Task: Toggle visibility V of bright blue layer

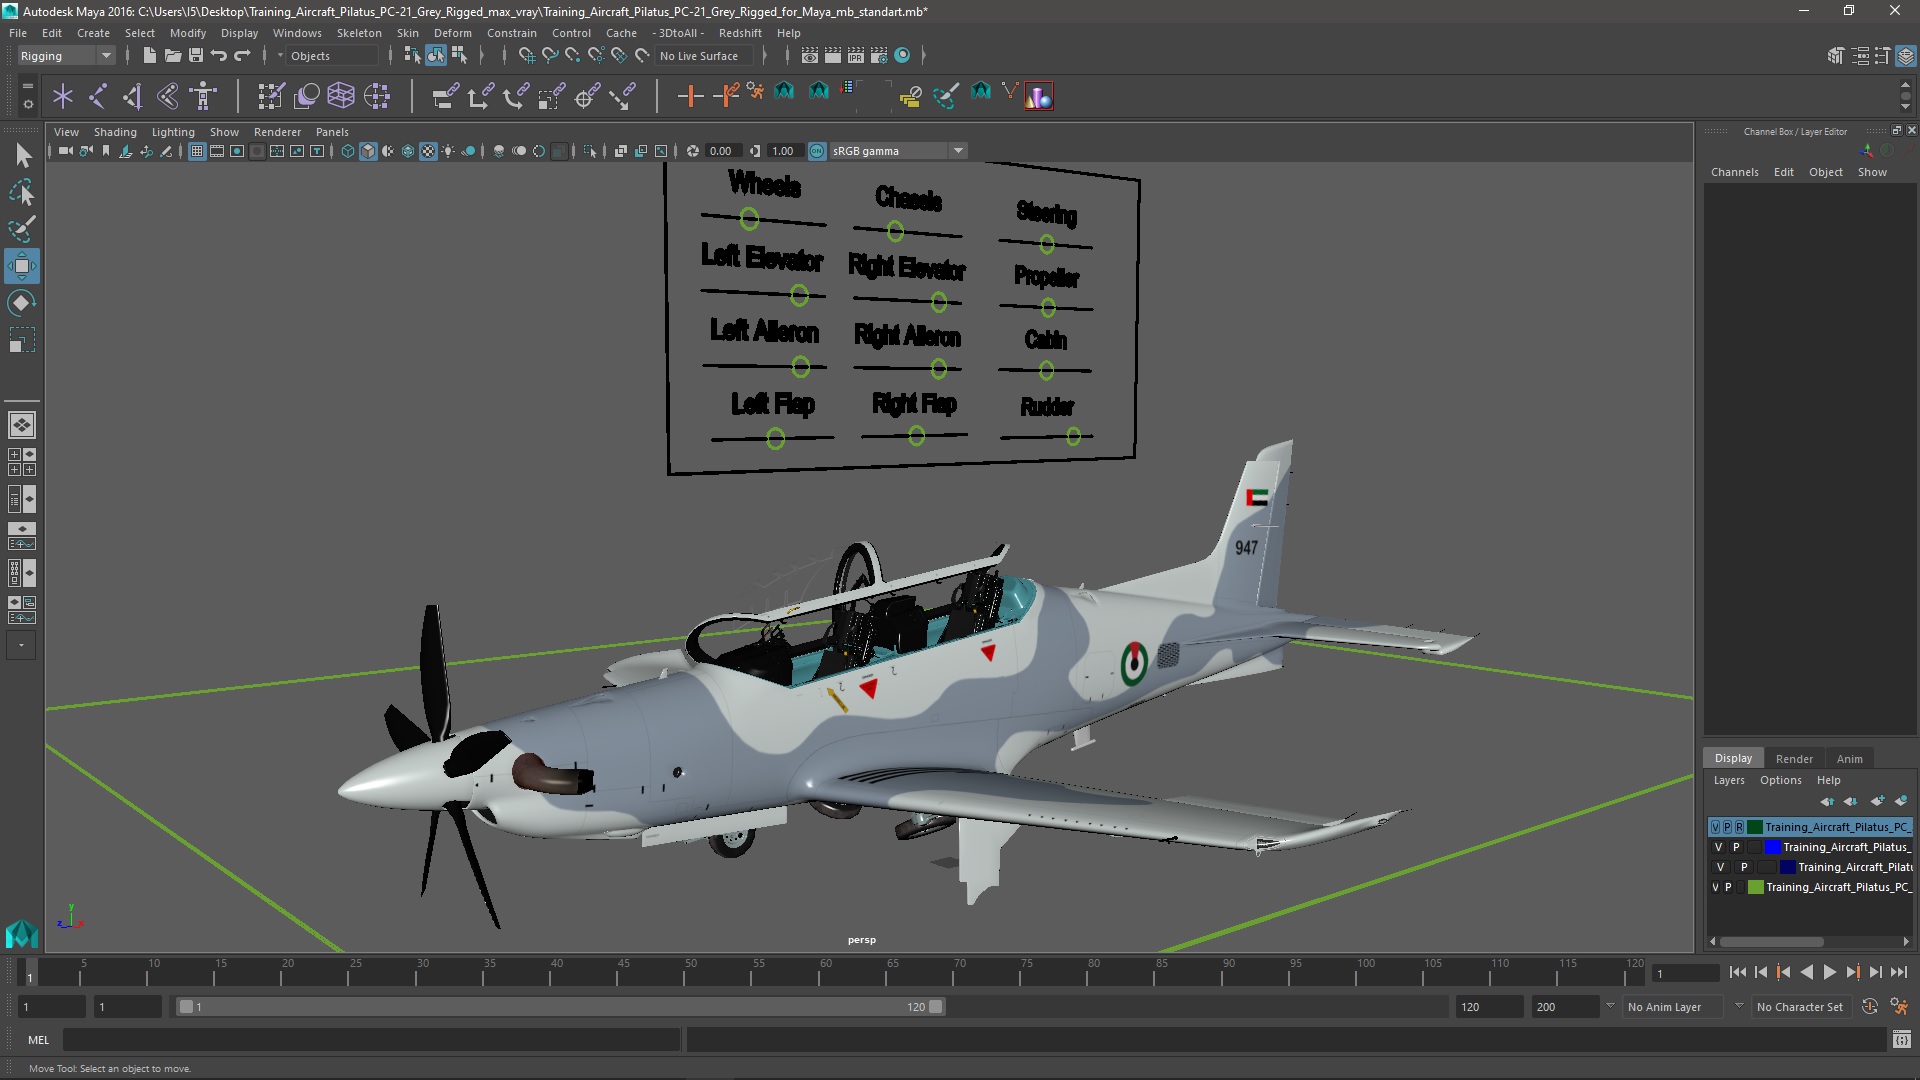Action: point(1719,847)
